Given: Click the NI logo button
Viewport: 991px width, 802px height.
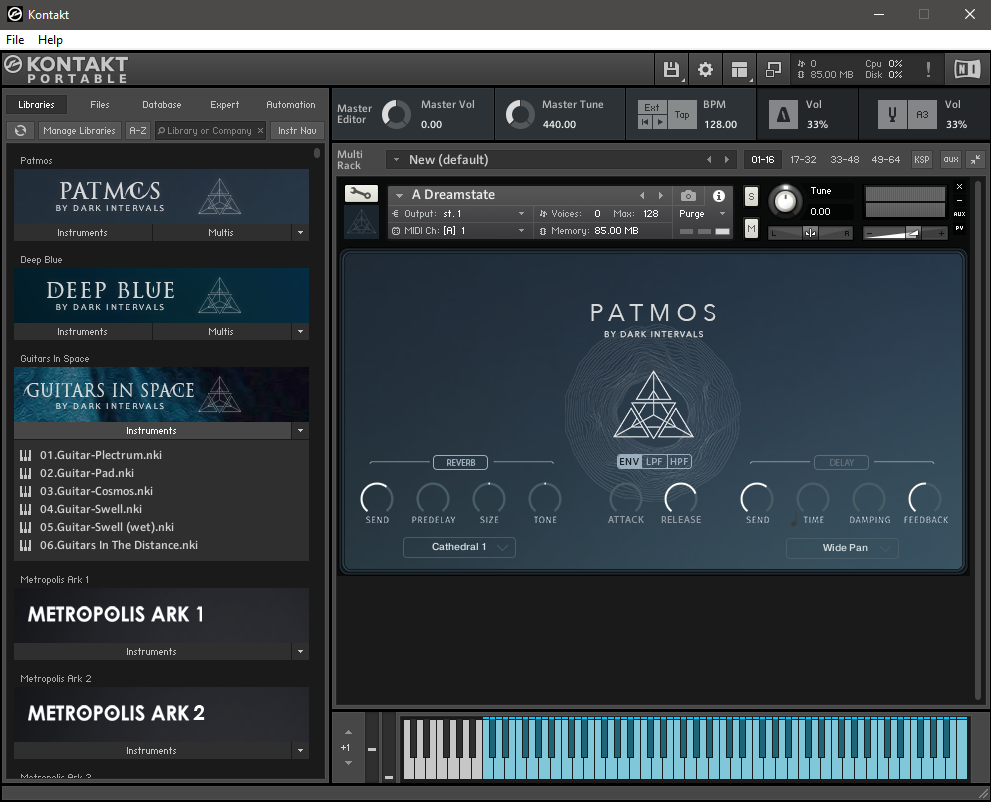Looking at the screenshot, I should pos(966,70).
